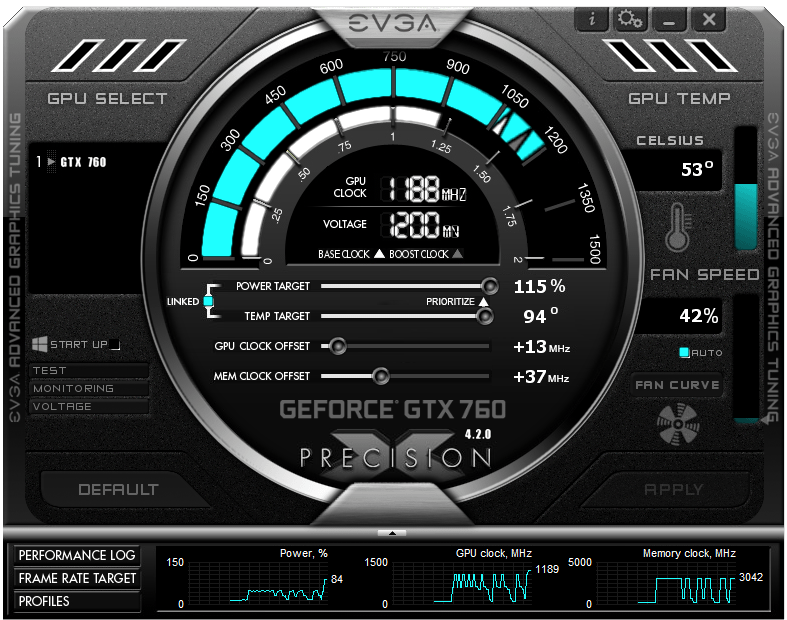Open the Voltage tab

tap(89, 407)
